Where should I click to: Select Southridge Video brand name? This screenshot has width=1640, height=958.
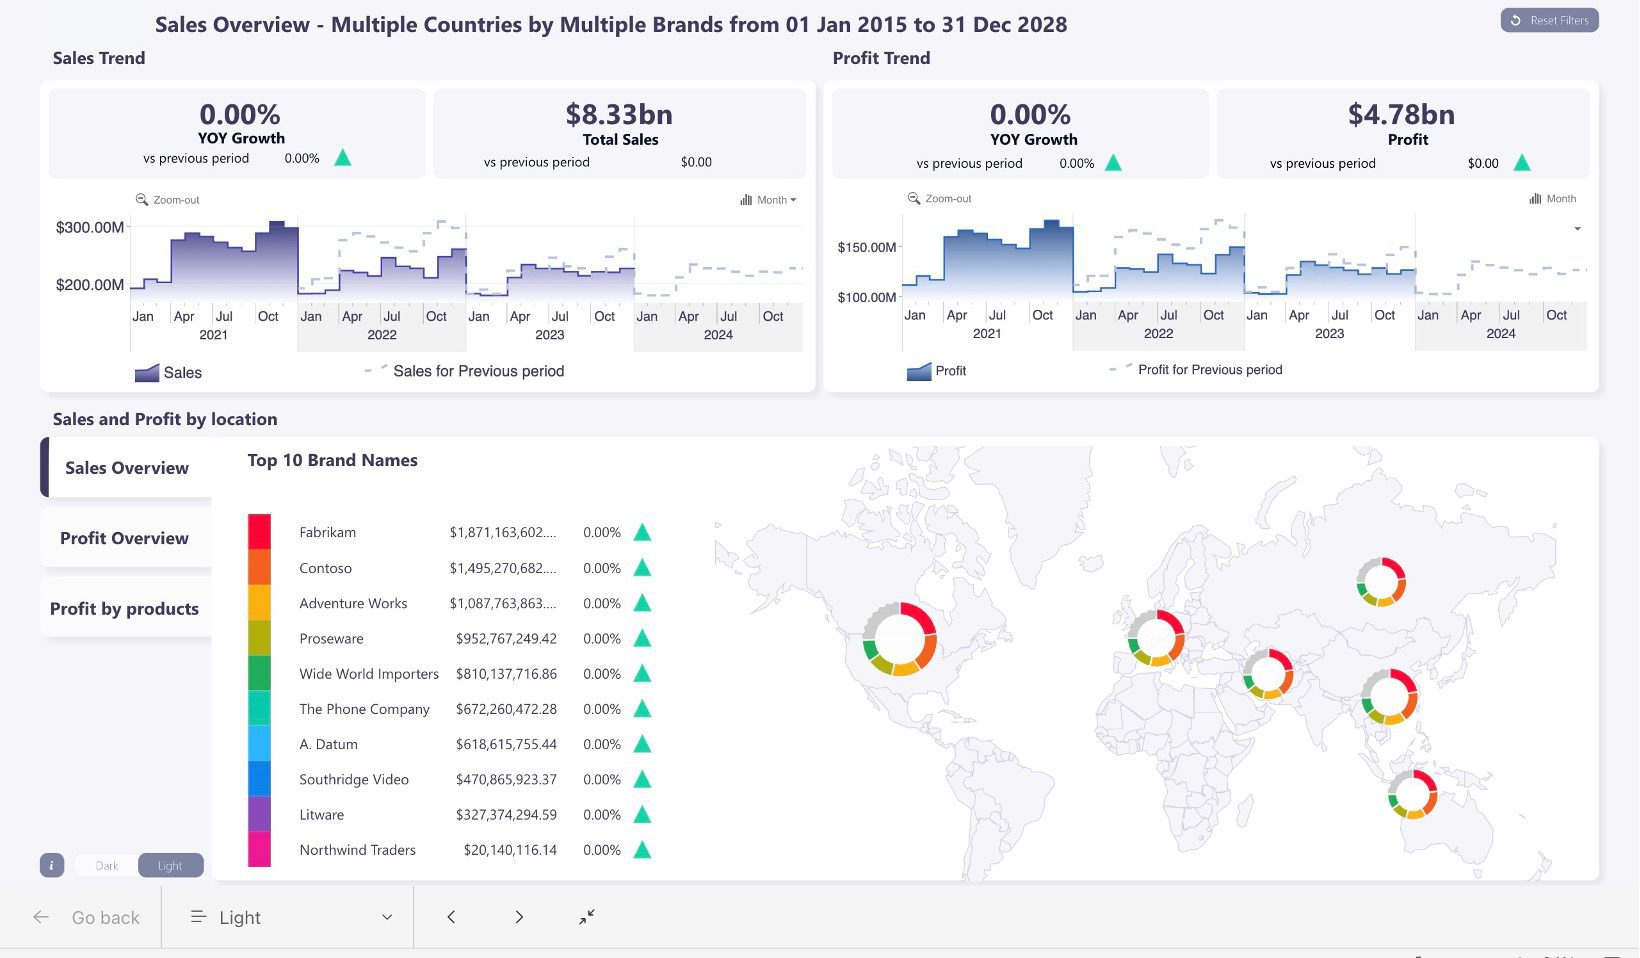(x=354, y=779)
